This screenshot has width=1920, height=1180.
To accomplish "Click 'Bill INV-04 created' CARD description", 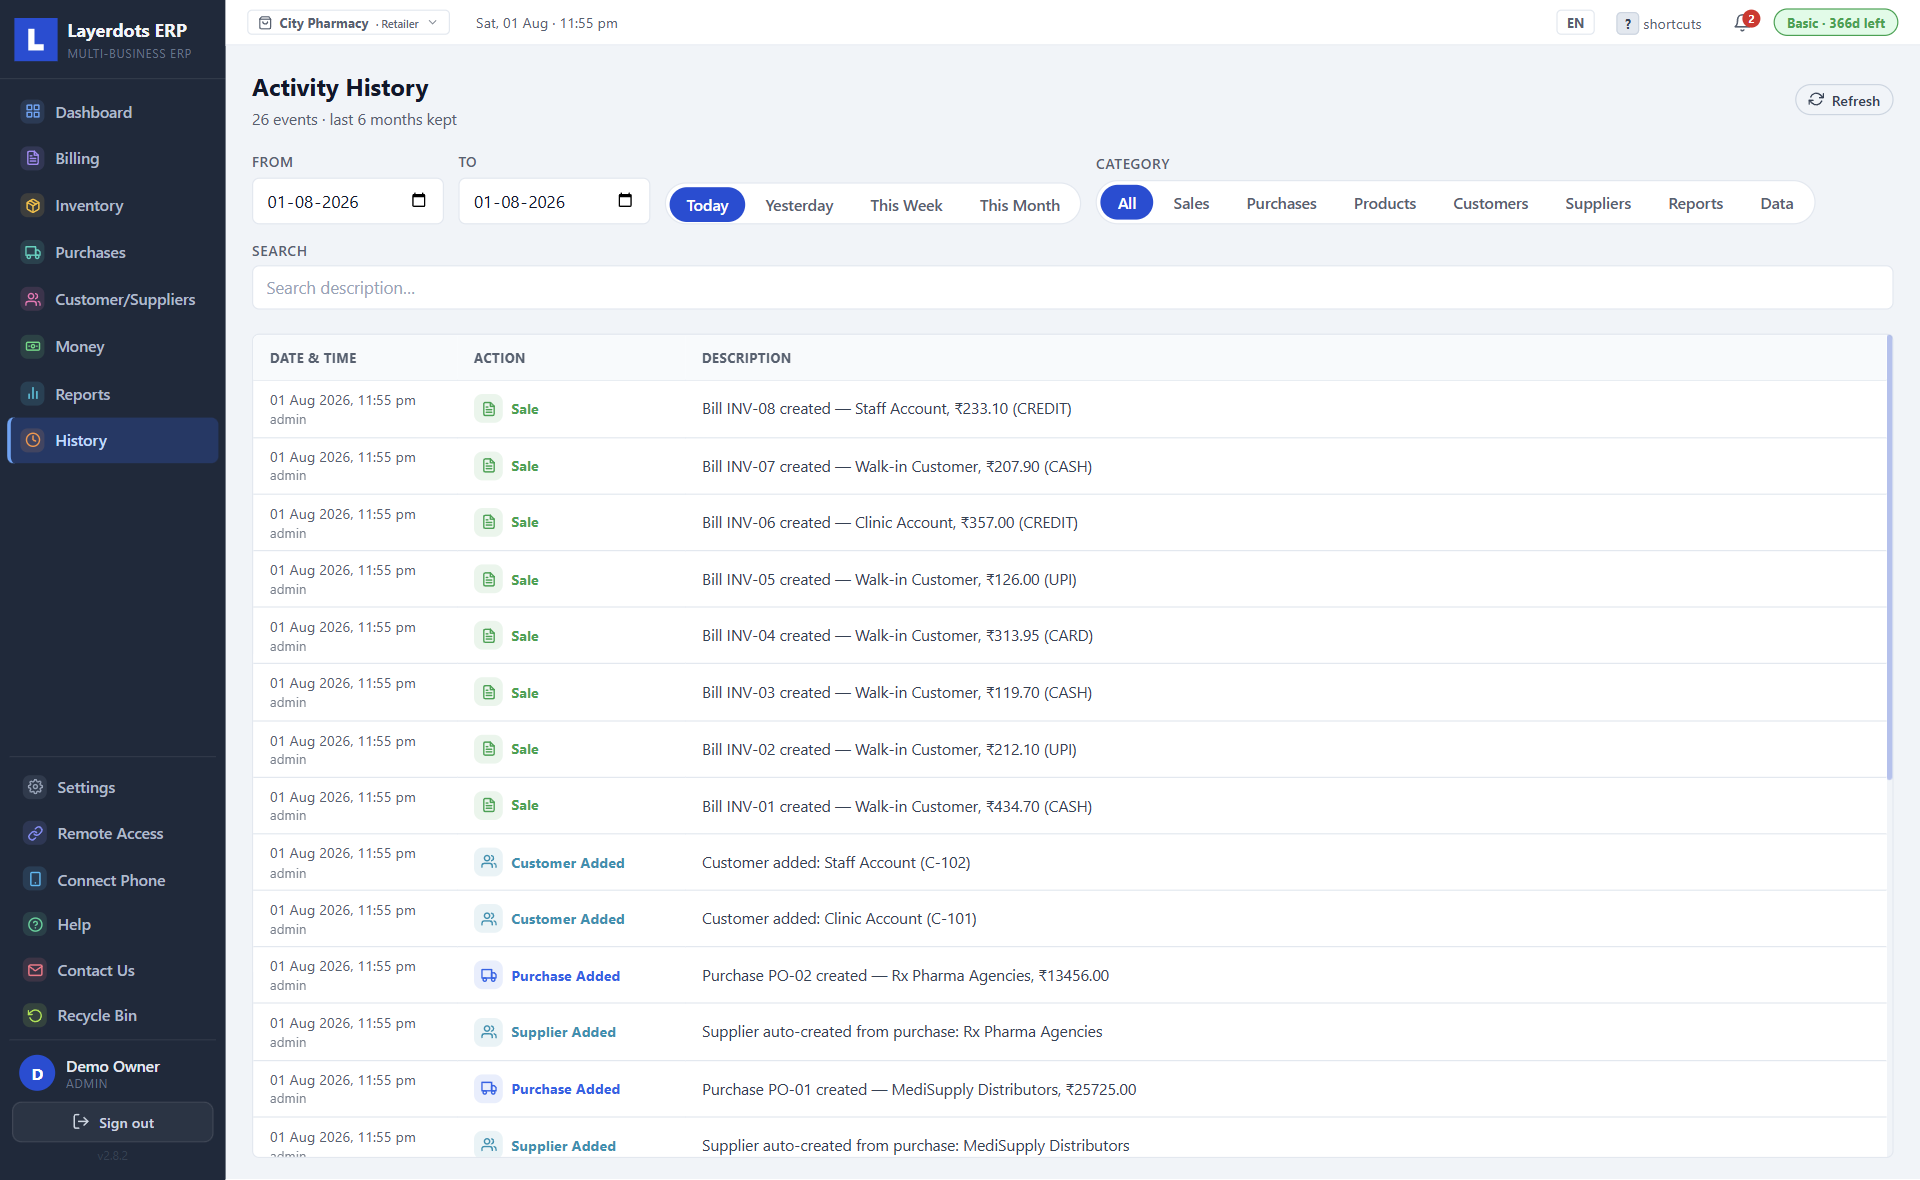I will pos(897,635).
